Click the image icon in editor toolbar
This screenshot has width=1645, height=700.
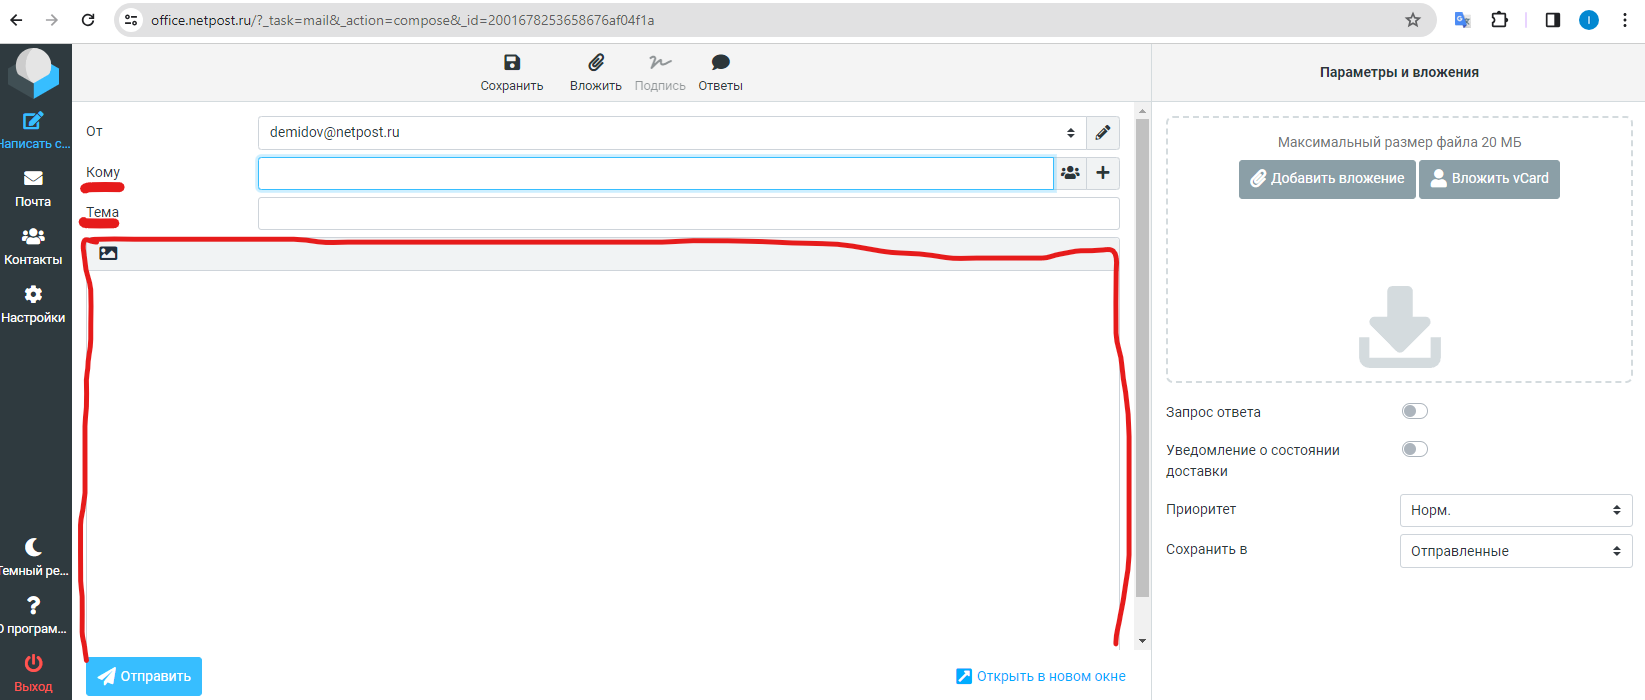point(108,254)
